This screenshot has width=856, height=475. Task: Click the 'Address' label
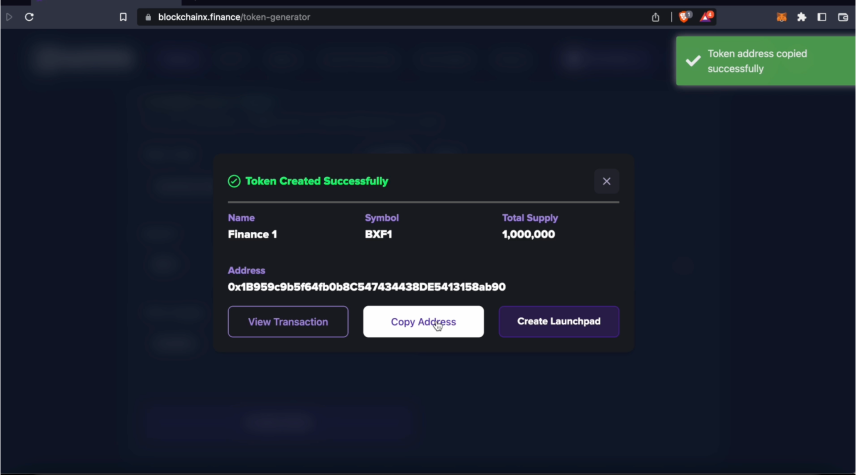(246, 270)
